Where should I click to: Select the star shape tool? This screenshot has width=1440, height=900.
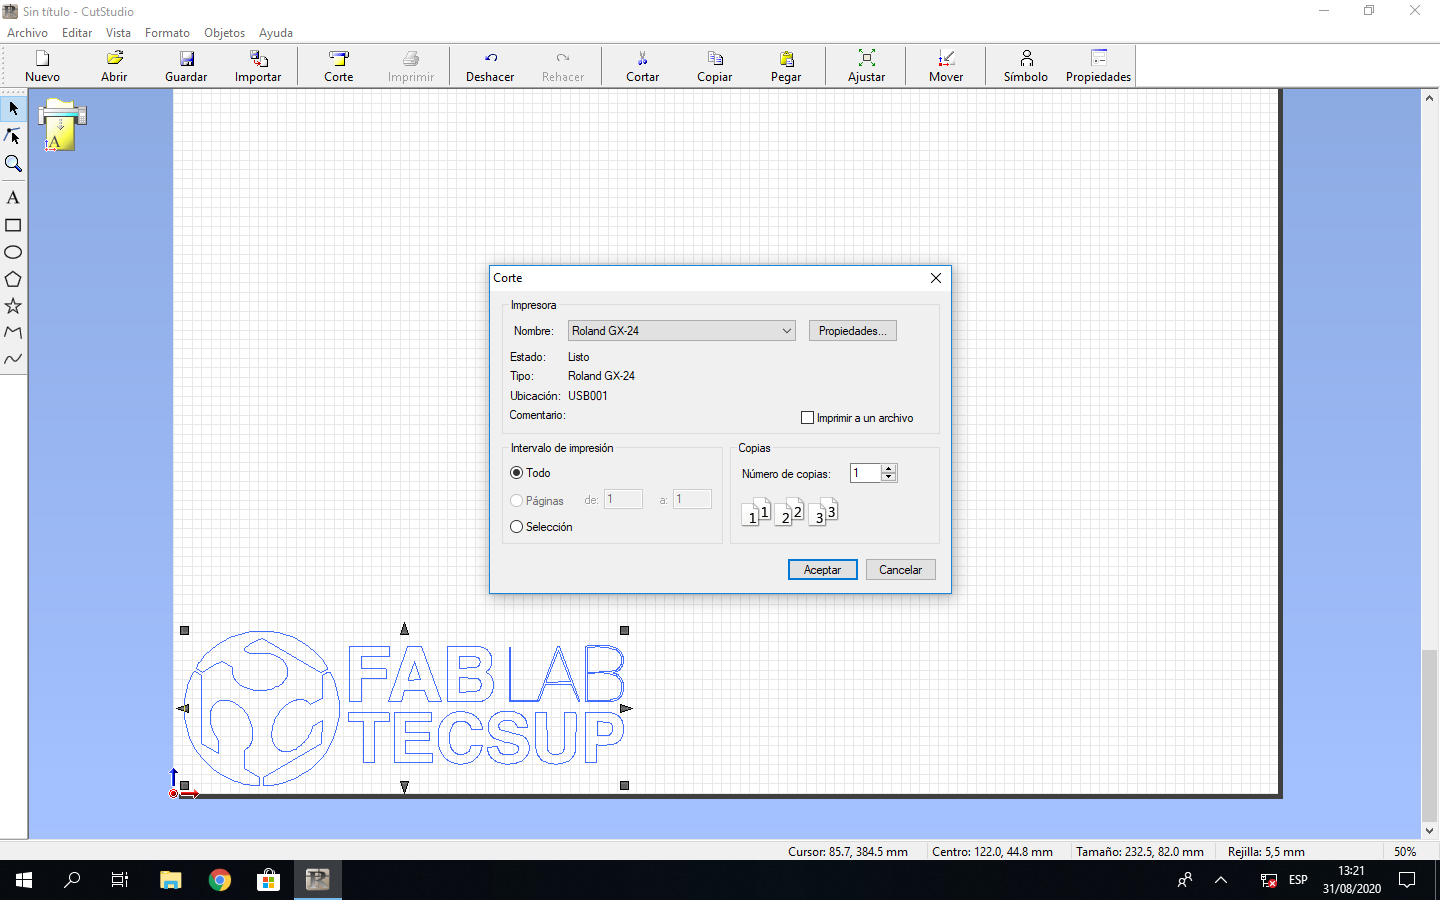pos(13,306)
